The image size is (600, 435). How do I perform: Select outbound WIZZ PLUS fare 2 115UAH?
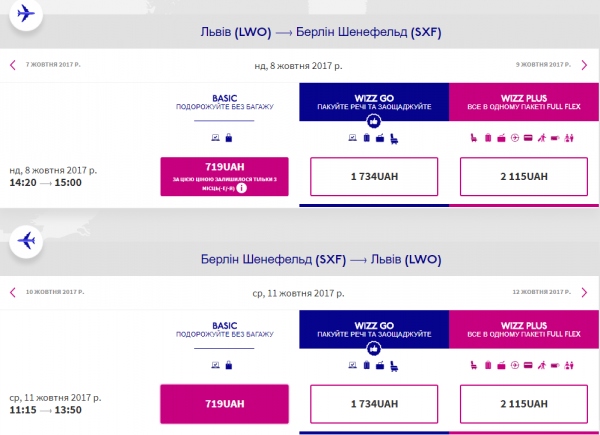[524, 176]
